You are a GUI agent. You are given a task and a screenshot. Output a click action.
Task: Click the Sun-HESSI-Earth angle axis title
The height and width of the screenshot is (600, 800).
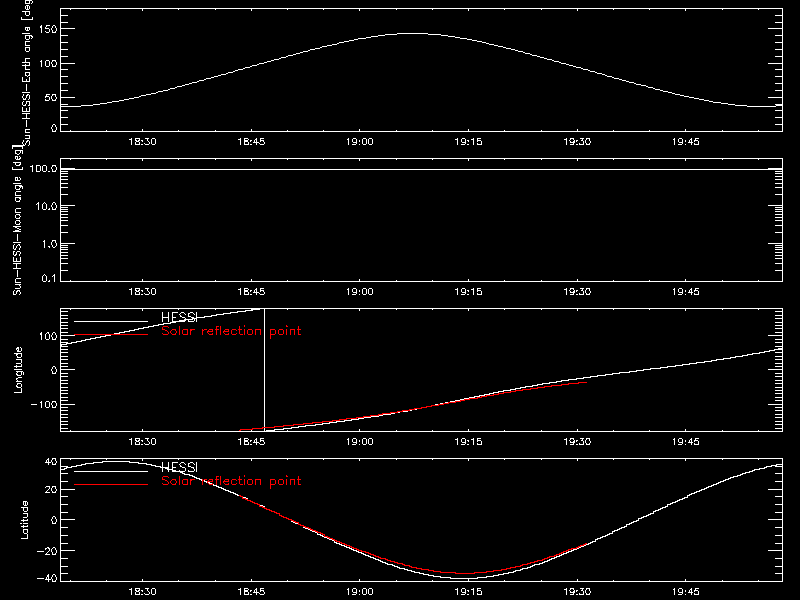click(x=27, y=72)
